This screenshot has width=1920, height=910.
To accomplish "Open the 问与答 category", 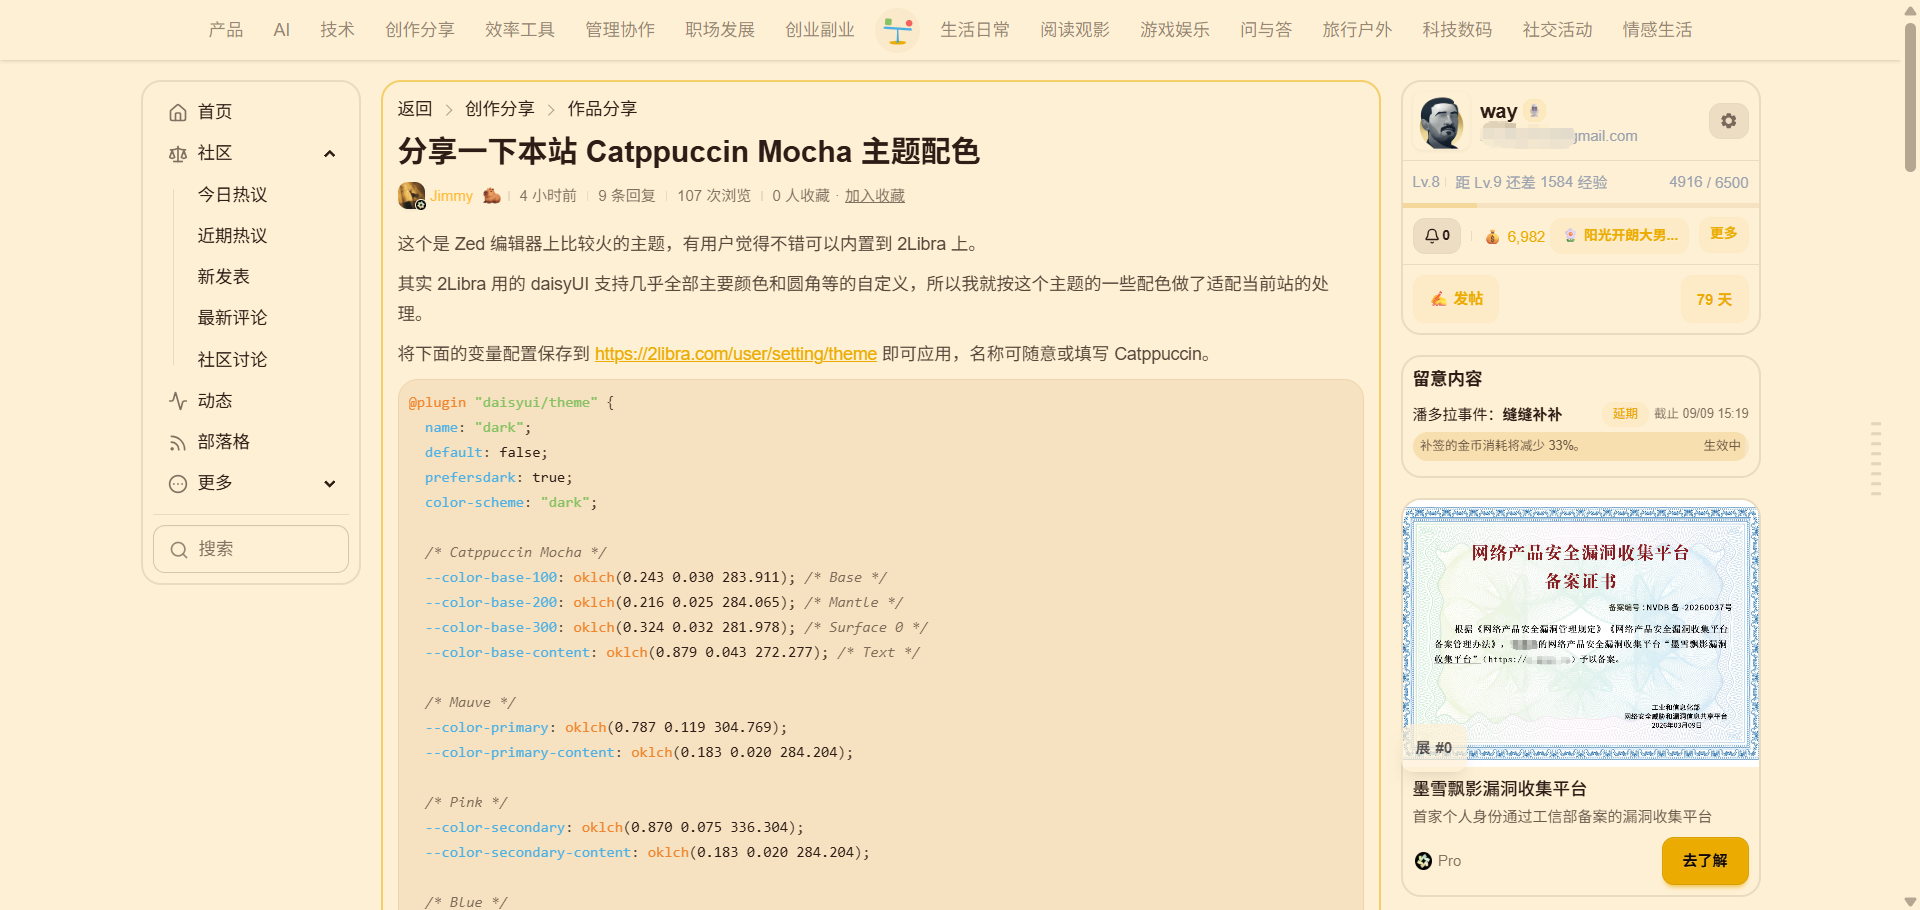I will (1266, 30).
